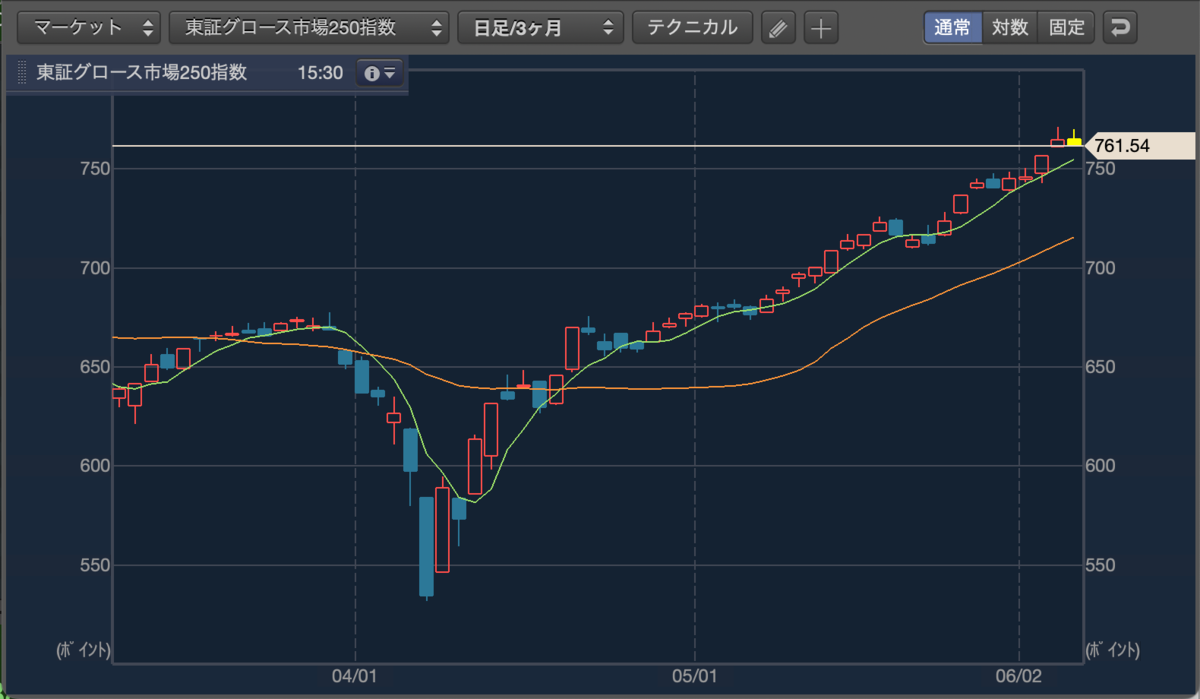The width and height of the screenshot is (1200, 699).
Task: Change the 日足/3ヶ月 period dropdown
Action: pos(540,27)
